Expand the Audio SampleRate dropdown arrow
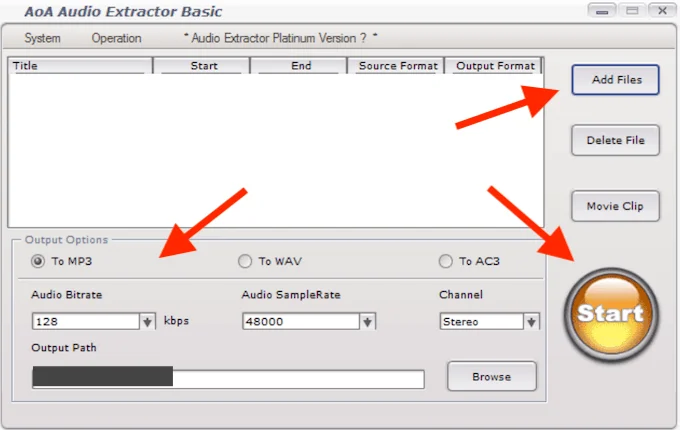The height and width of the screenshot is (430, 680). (367, 322)
